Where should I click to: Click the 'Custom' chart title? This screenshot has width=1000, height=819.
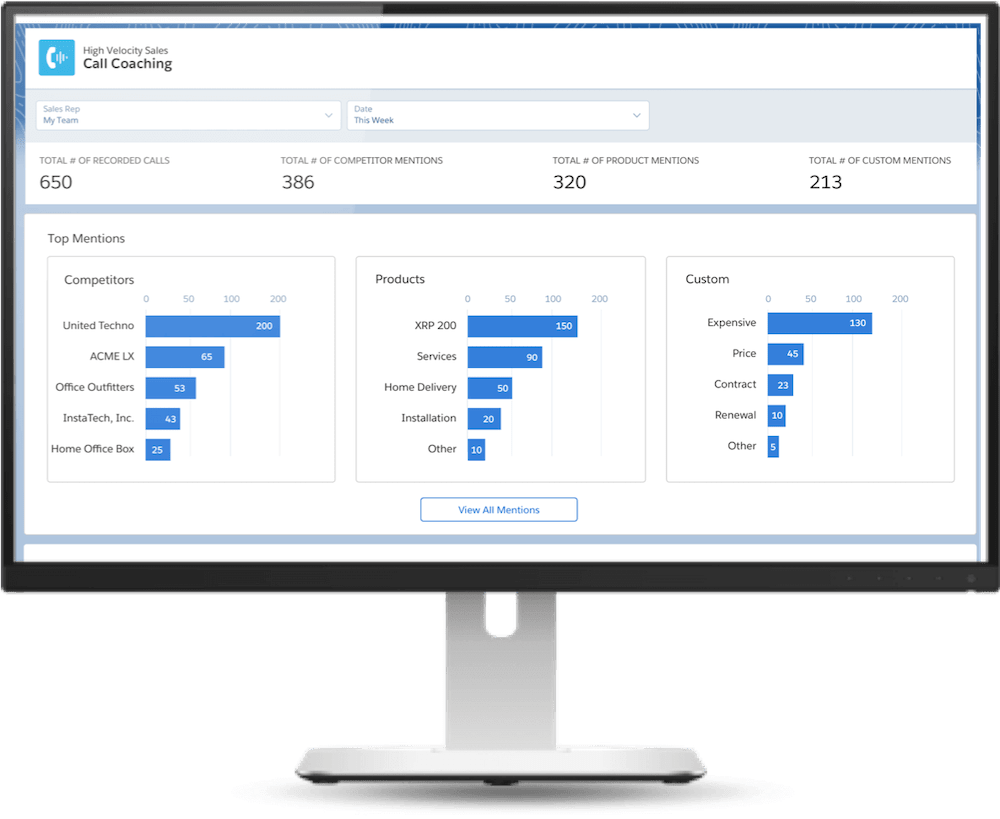pos(707,279)
